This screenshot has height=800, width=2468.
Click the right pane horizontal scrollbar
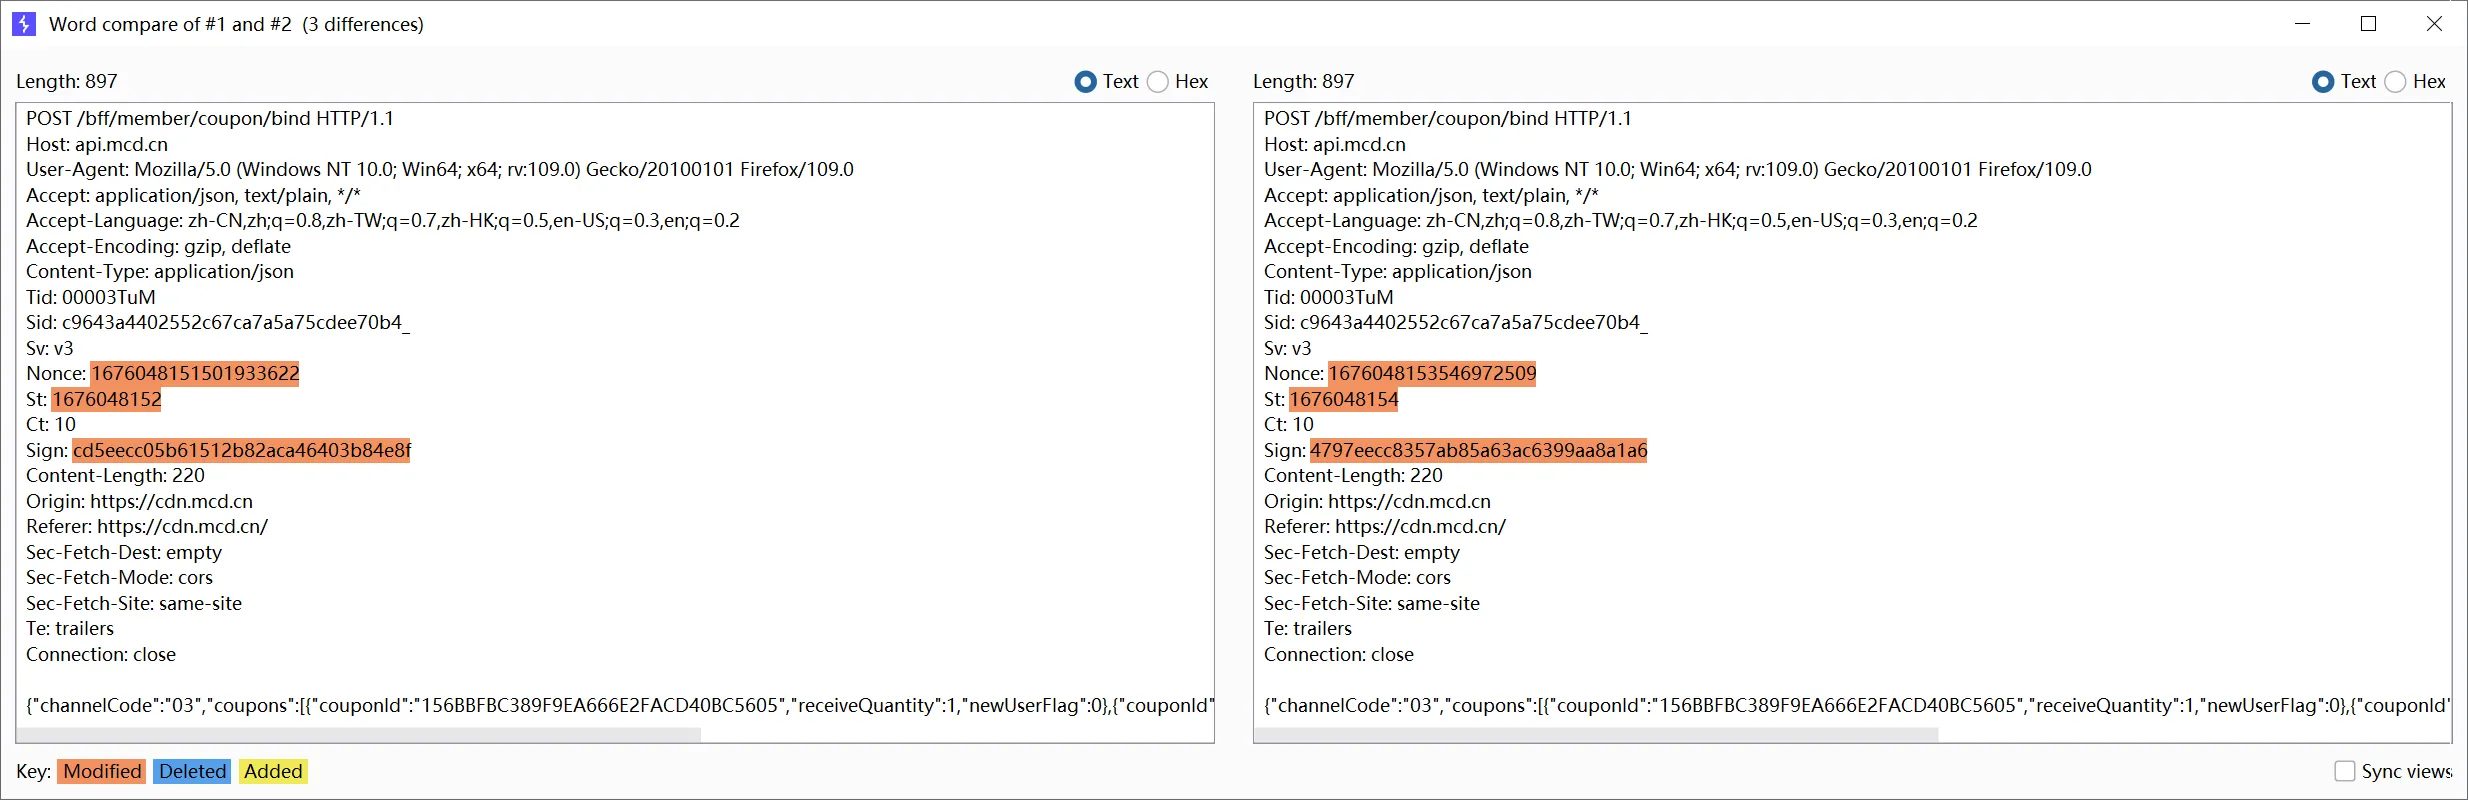[x=1596, y=735]
